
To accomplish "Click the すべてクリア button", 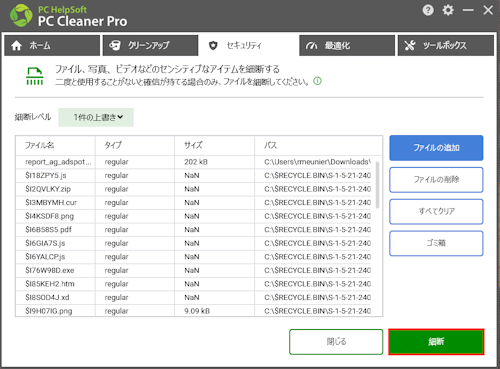I will click(x=436, y=211).
